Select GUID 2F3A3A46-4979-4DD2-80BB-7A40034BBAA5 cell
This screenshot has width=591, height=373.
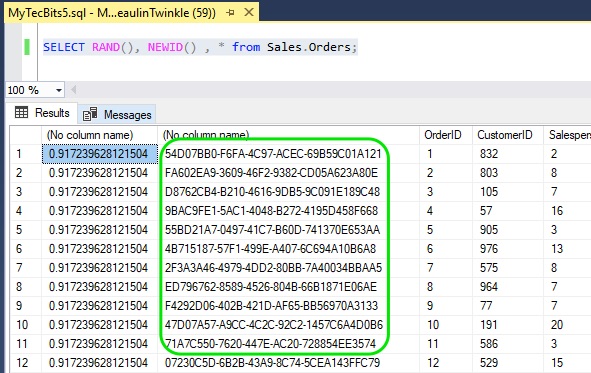click(x=288, y=268)
